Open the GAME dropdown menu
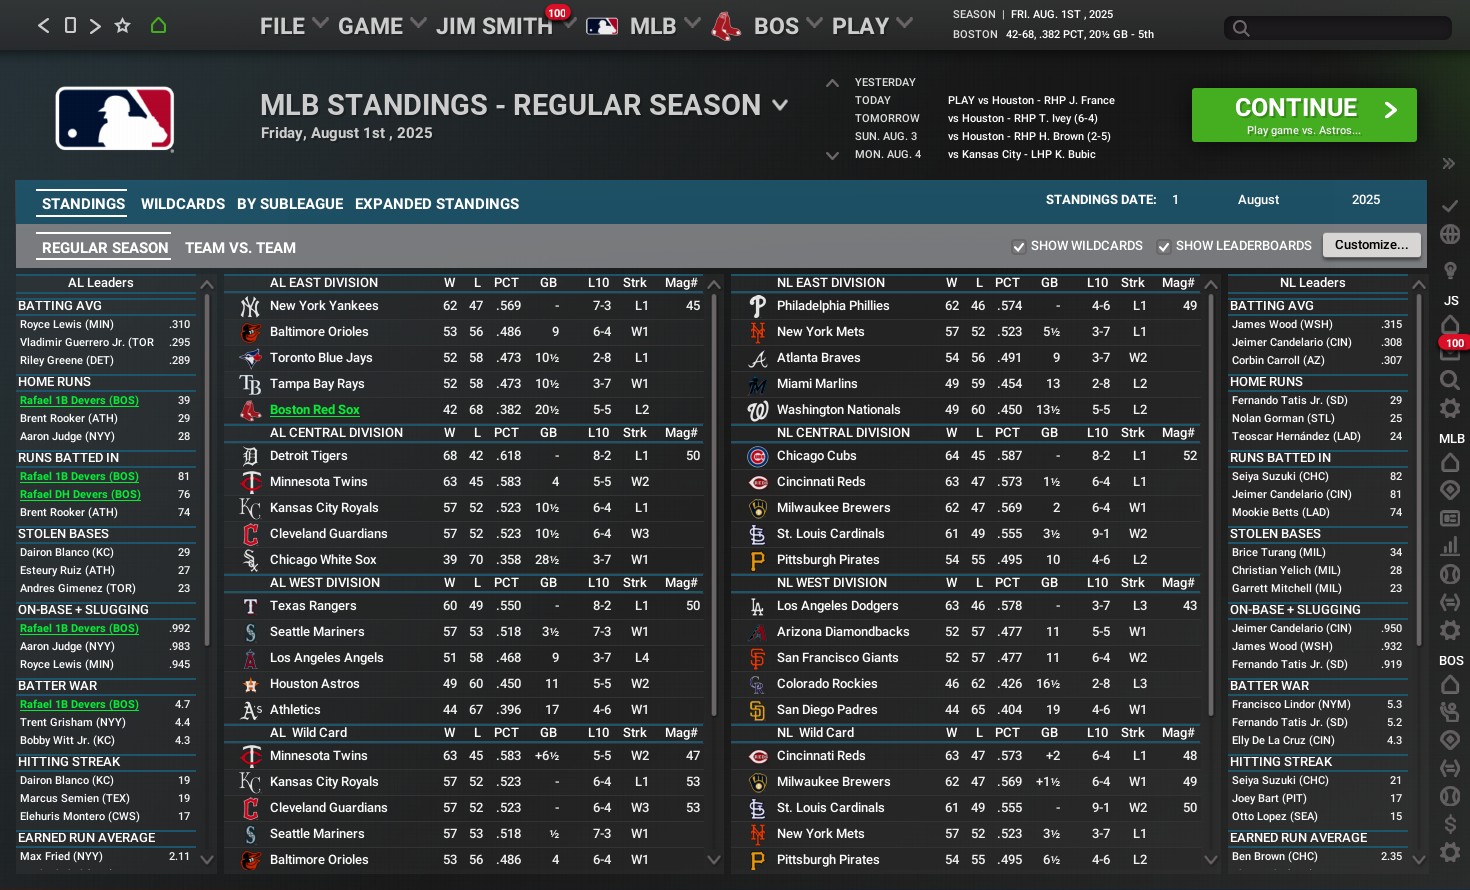 coord(382,26)
